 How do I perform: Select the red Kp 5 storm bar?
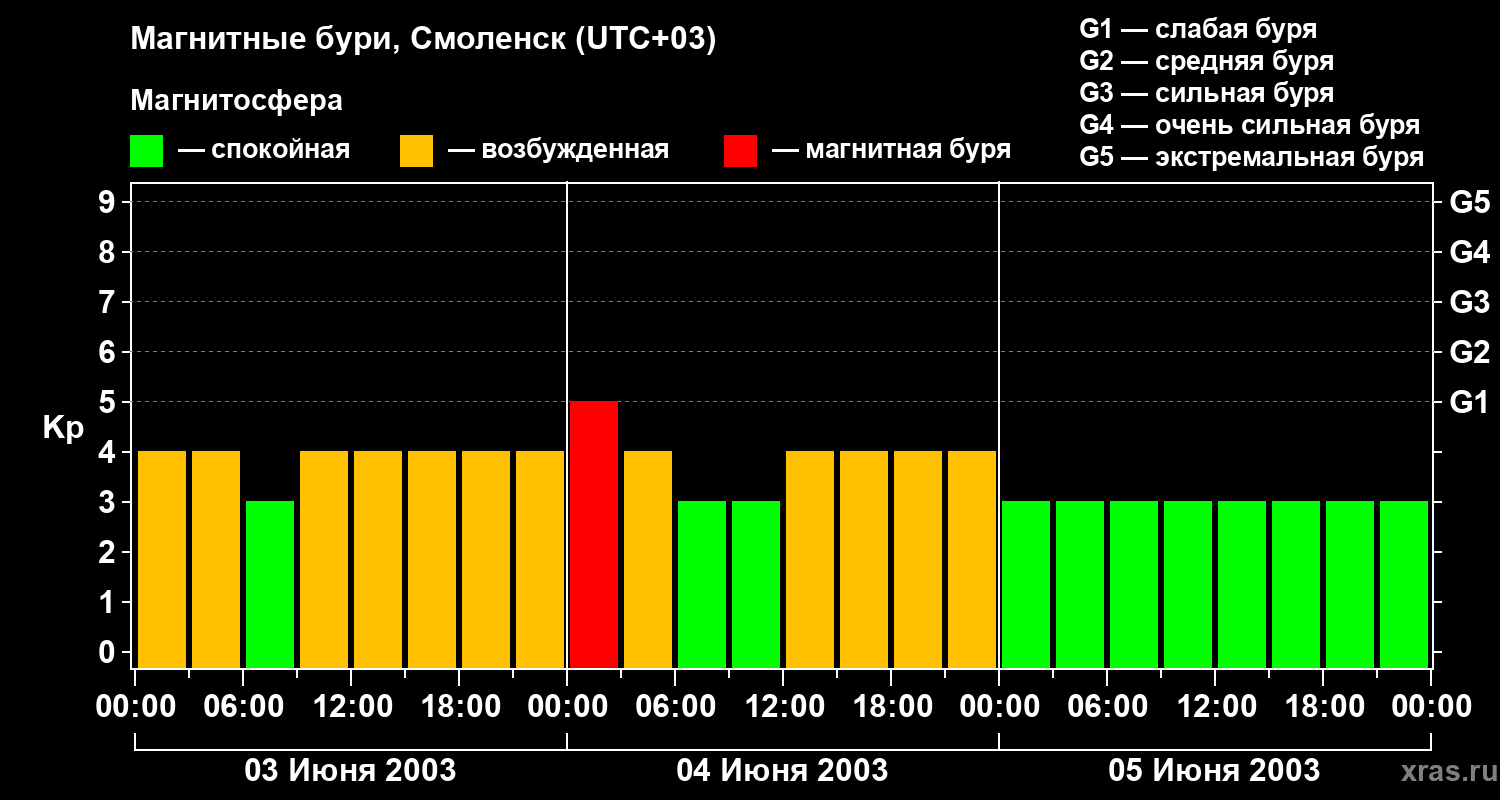click(594, 534)
